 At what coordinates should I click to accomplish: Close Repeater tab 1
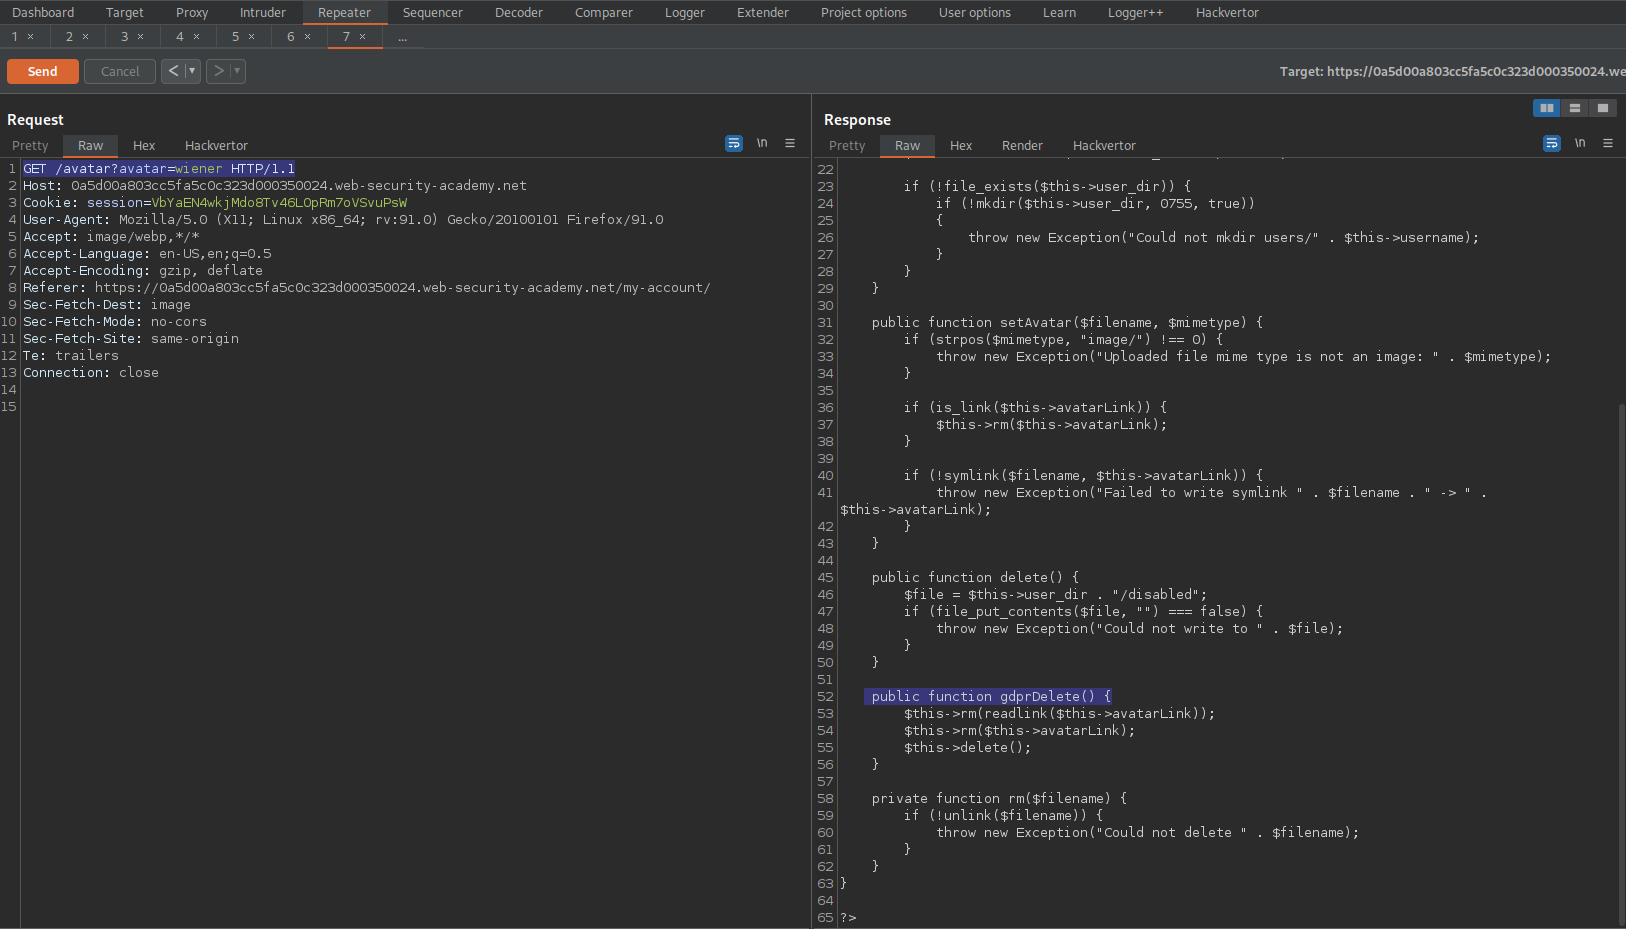31,37
